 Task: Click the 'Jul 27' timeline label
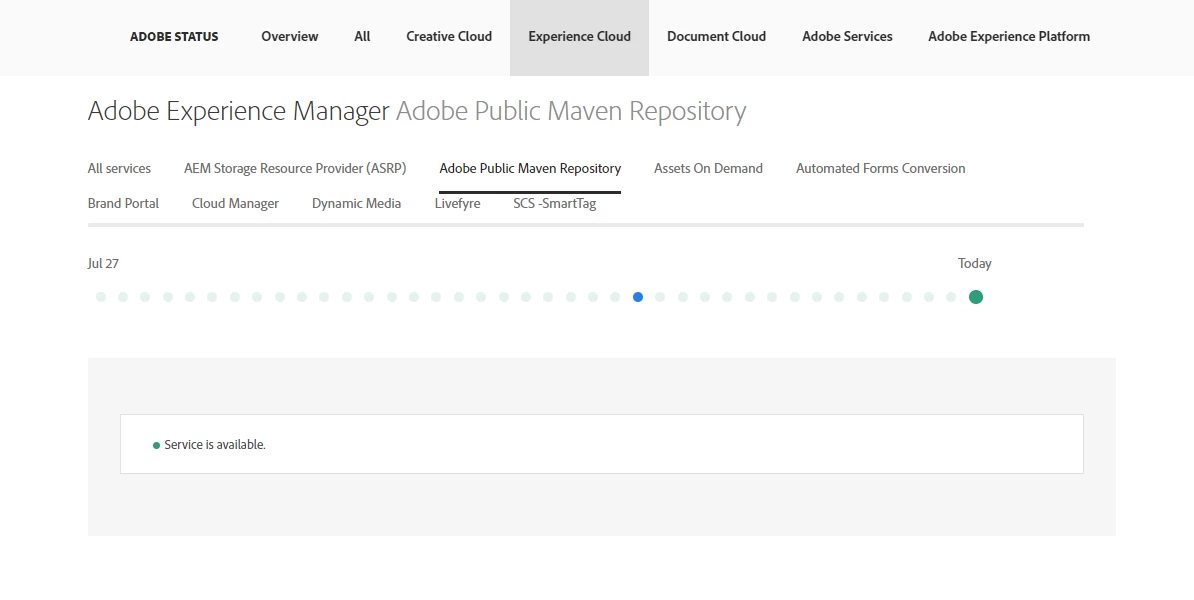[x=103, y=263]
